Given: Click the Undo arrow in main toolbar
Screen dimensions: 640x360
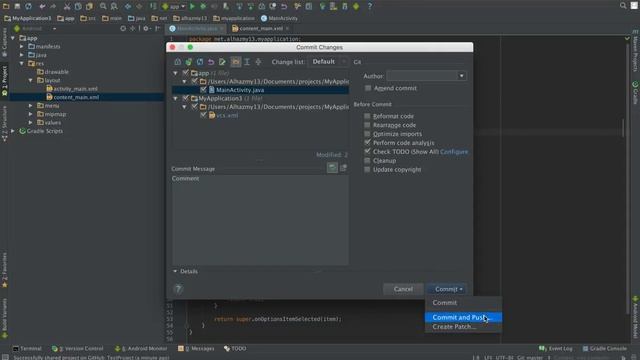Looking at the screenshot, I should (42, 6).
